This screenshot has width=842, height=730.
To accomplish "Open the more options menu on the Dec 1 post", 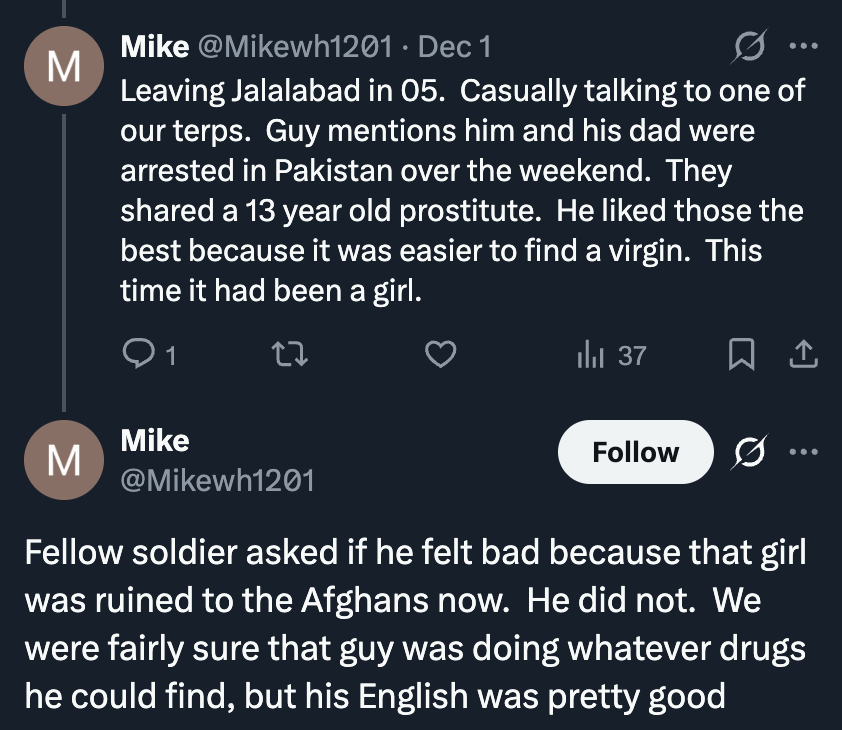I will [803, 47].
